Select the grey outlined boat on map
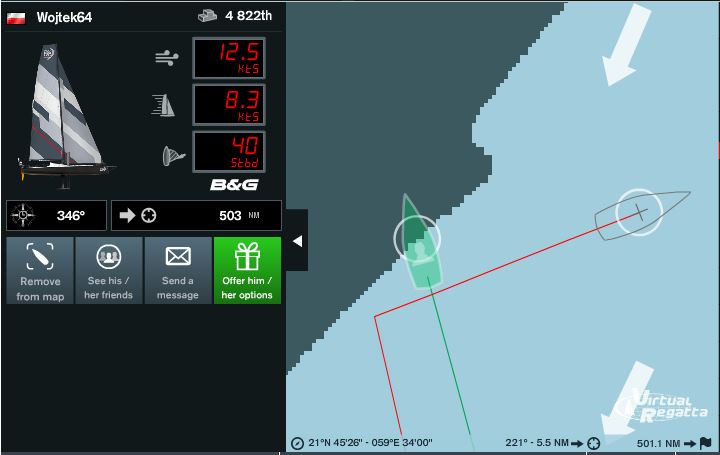Viewport: 720px width, 455px height. click(641, 214)
